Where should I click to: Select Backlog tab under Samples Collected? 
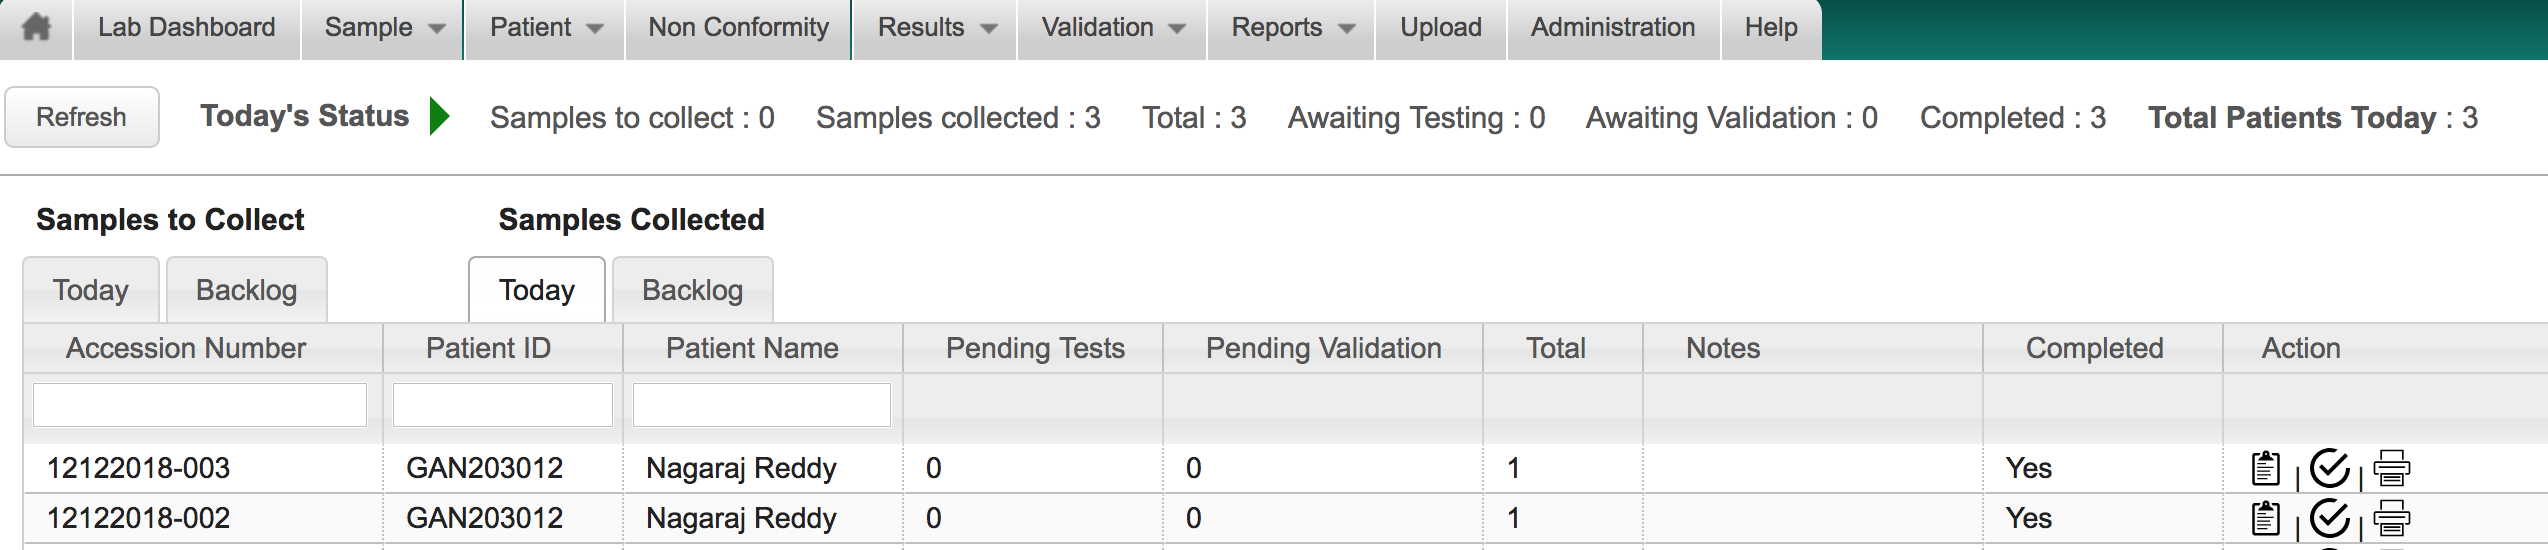point(693,290)
